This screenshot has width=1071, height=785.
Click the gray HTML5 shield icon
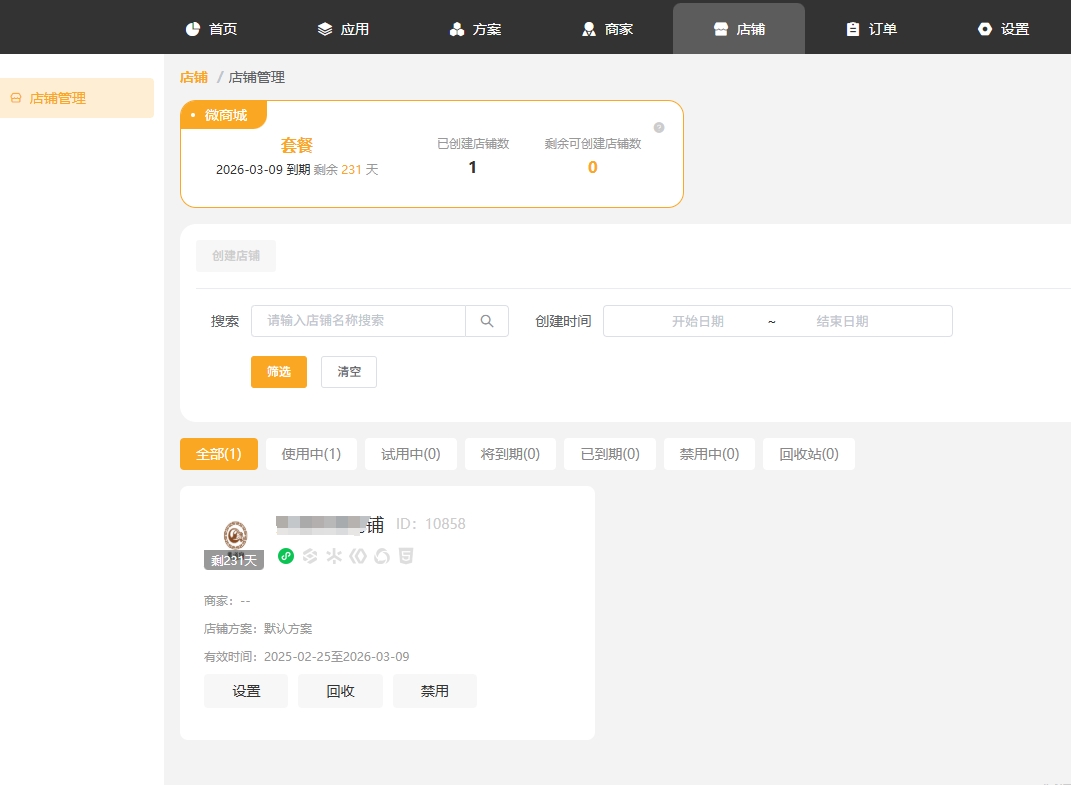tap(406, 556)
